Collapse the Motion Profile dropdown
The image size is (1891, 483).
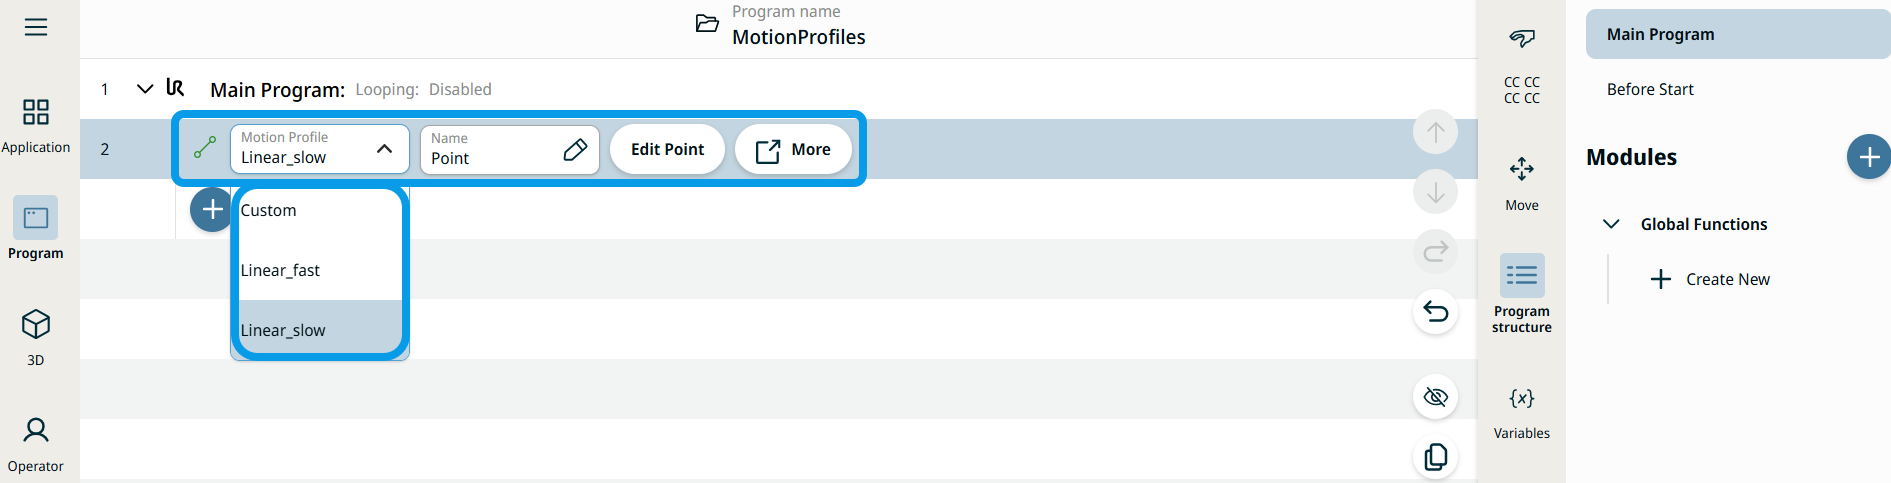384,149
